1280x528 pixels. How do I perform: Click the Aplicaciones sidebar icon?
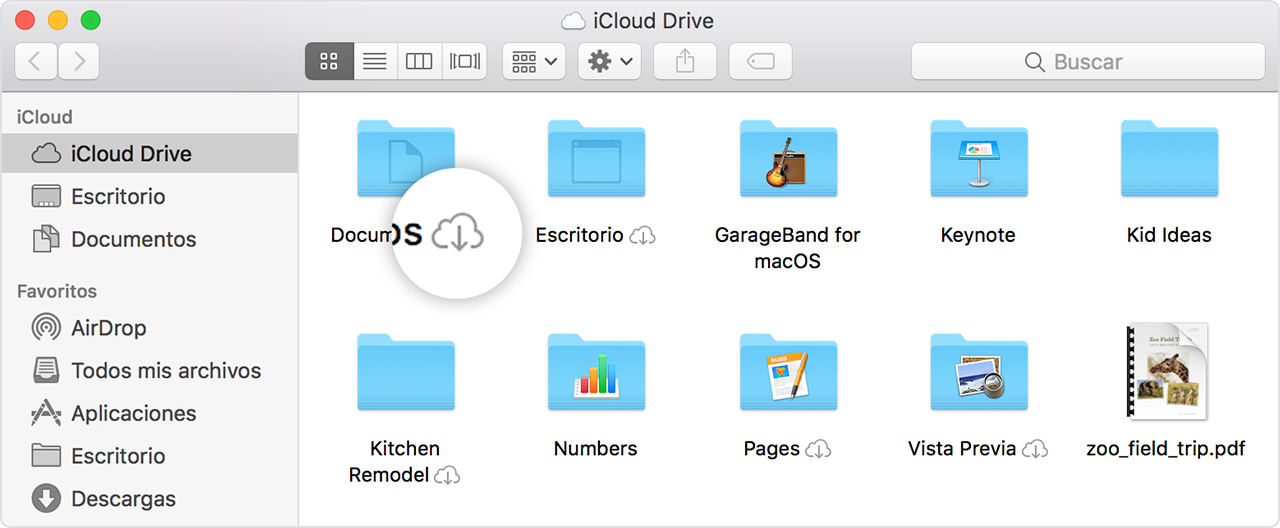tap(46, 413)
